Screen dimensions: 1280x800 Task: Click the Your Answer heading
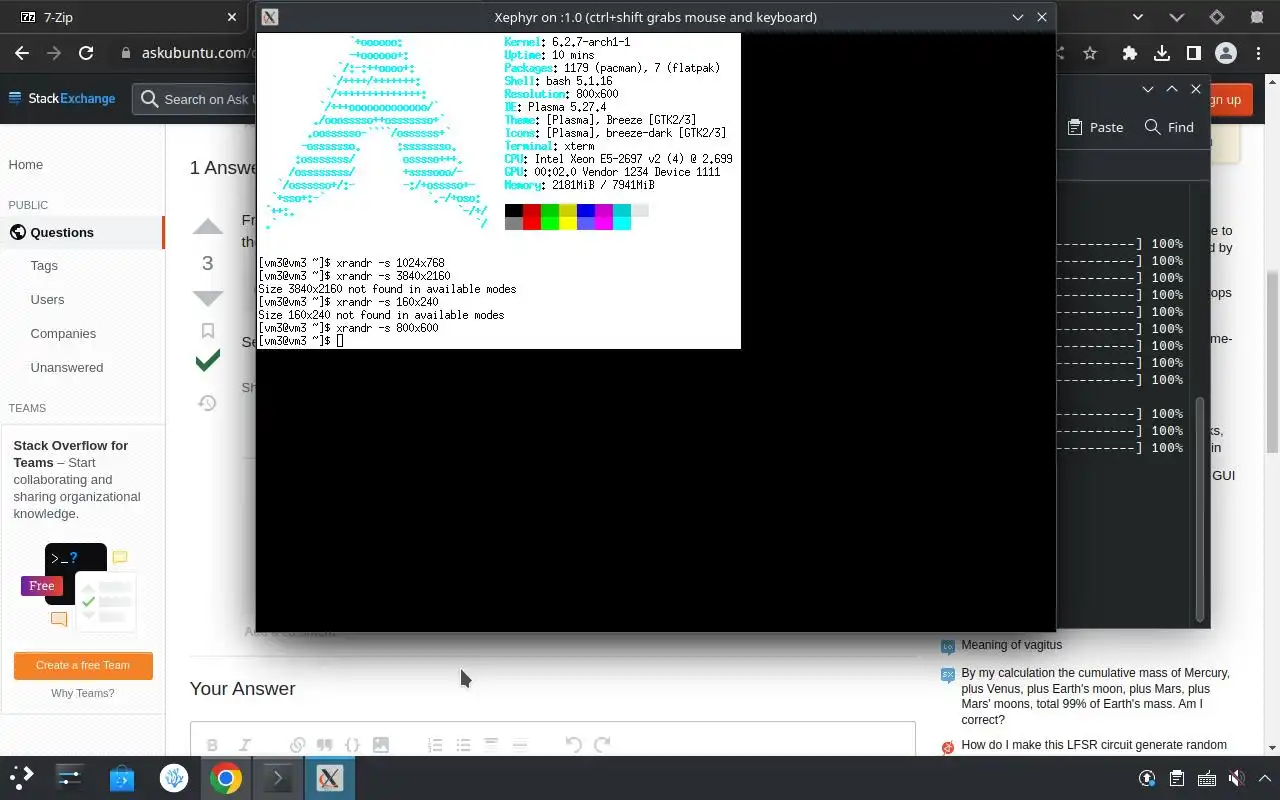click(242, 688)
